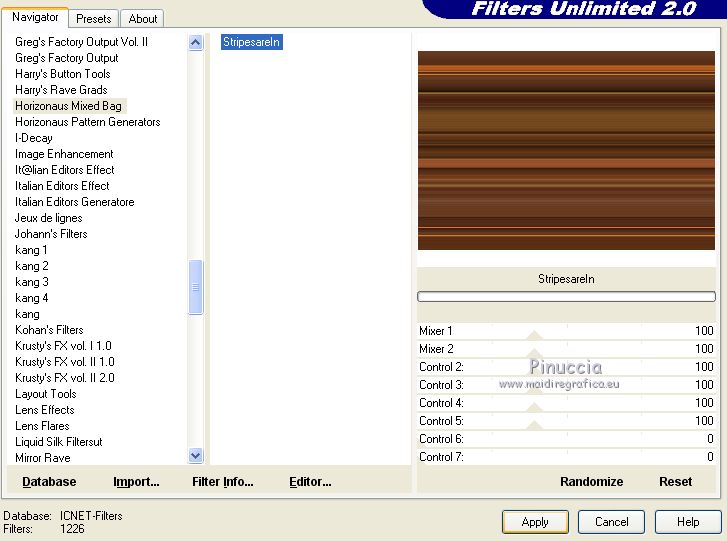Select Harry's Button Tools
The height and width of the screenshot is (541, 727).
click(x=63, y=74)
